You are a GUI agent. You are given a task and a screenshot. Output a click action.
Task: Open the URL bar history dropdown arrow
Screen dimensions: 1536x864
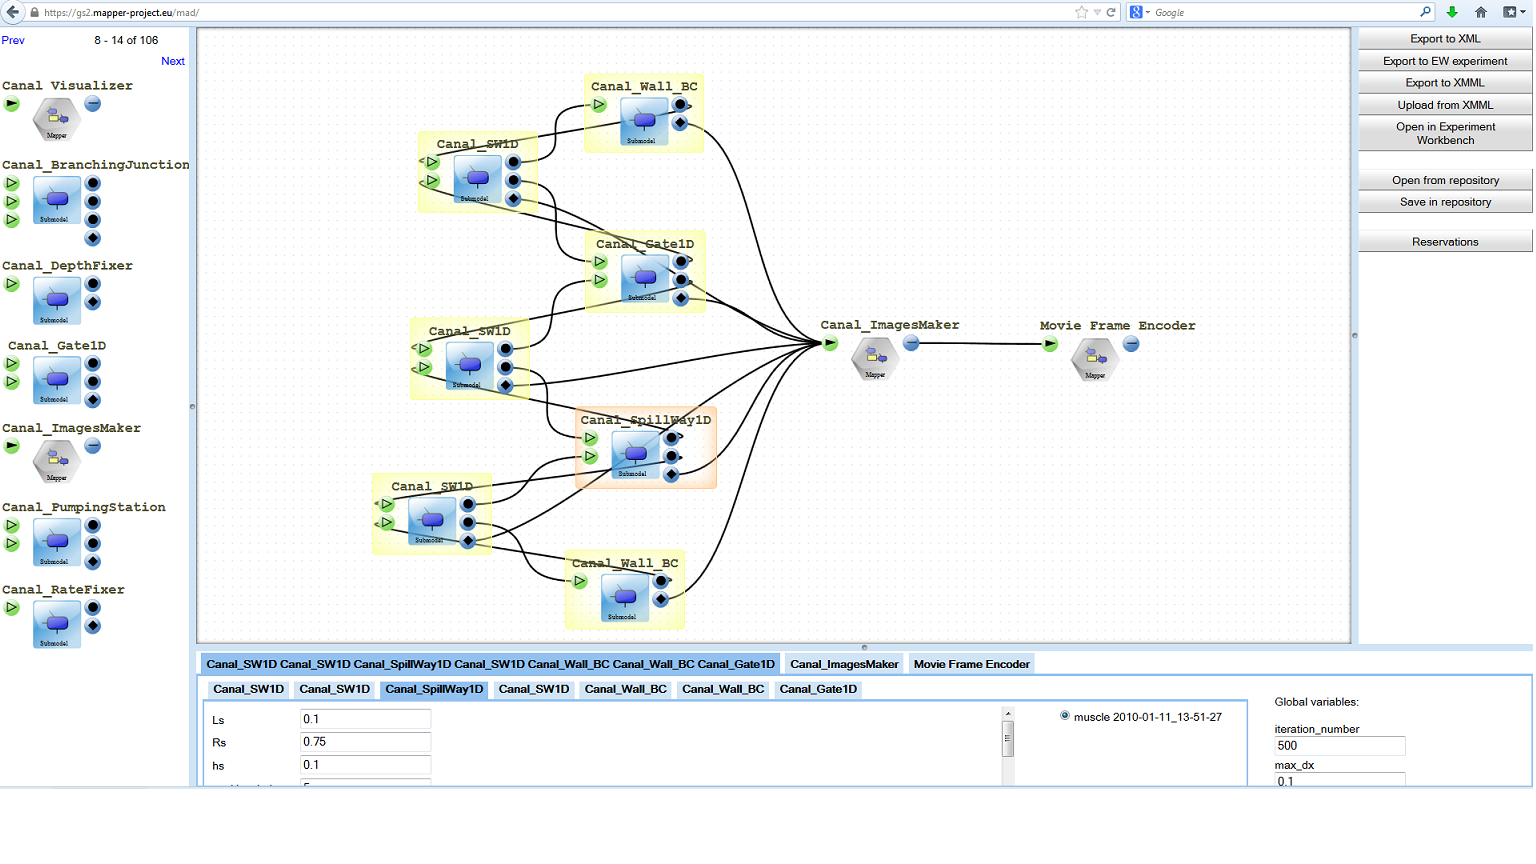pyautogui.click(x=1097, y=12)
